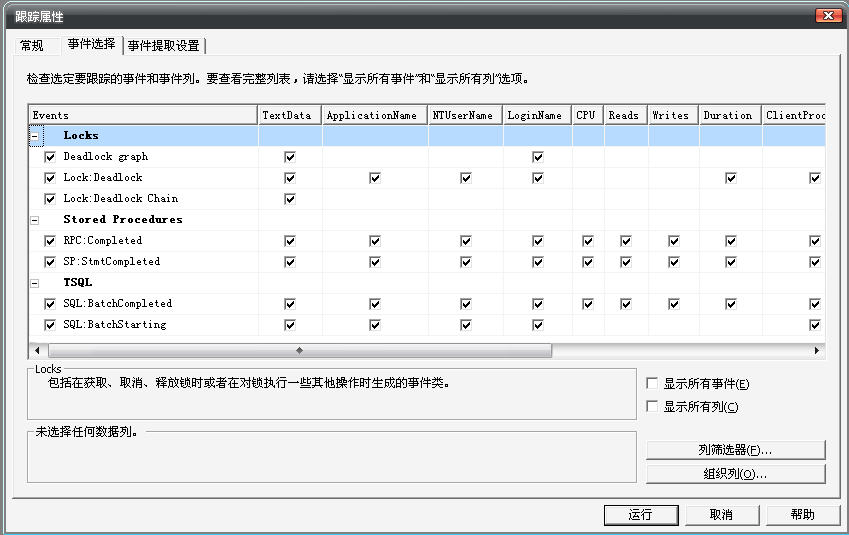Click the LoginName column header

(537, 115)
